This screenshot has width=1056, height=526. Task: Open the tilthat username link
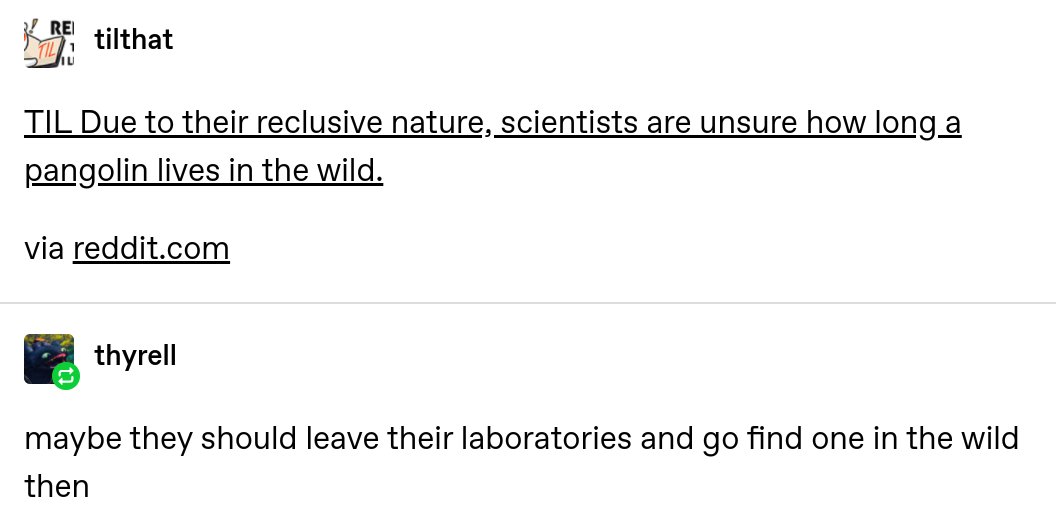pos(133,40)
